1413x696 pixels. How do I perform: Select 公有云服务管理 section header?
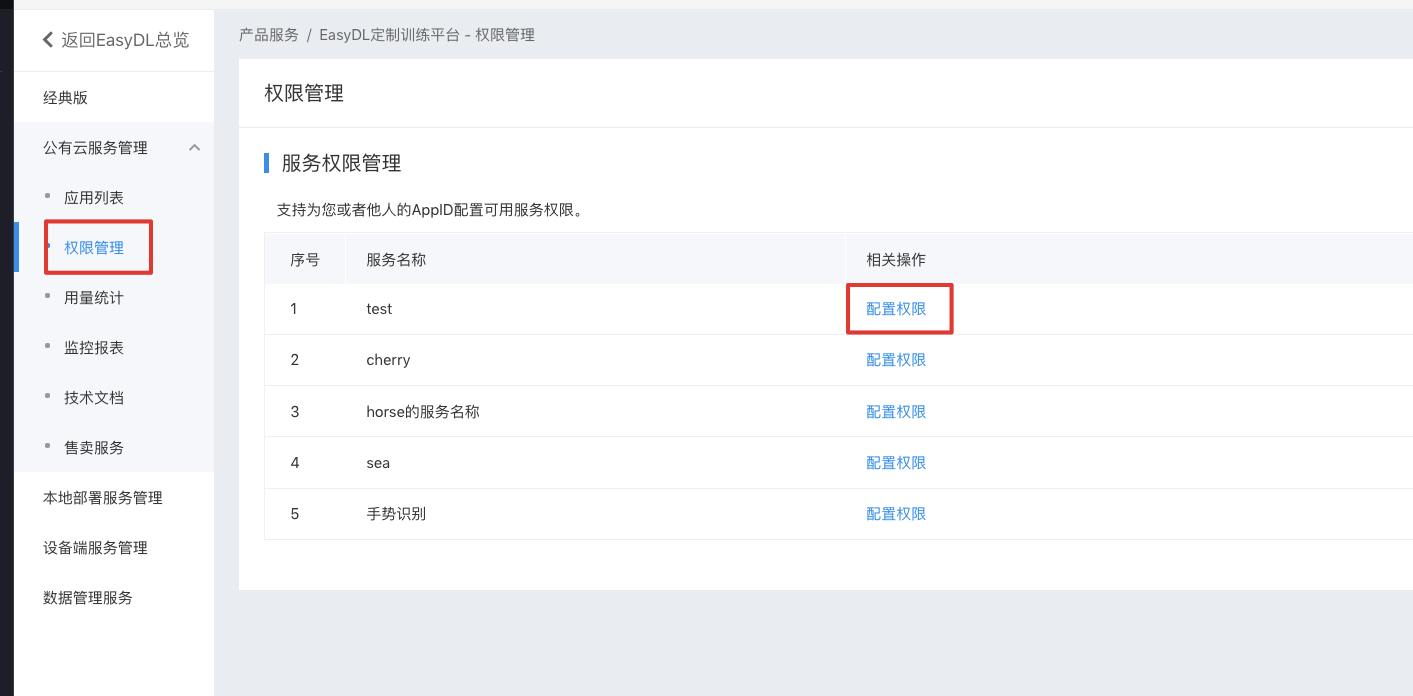coord(95,148)
